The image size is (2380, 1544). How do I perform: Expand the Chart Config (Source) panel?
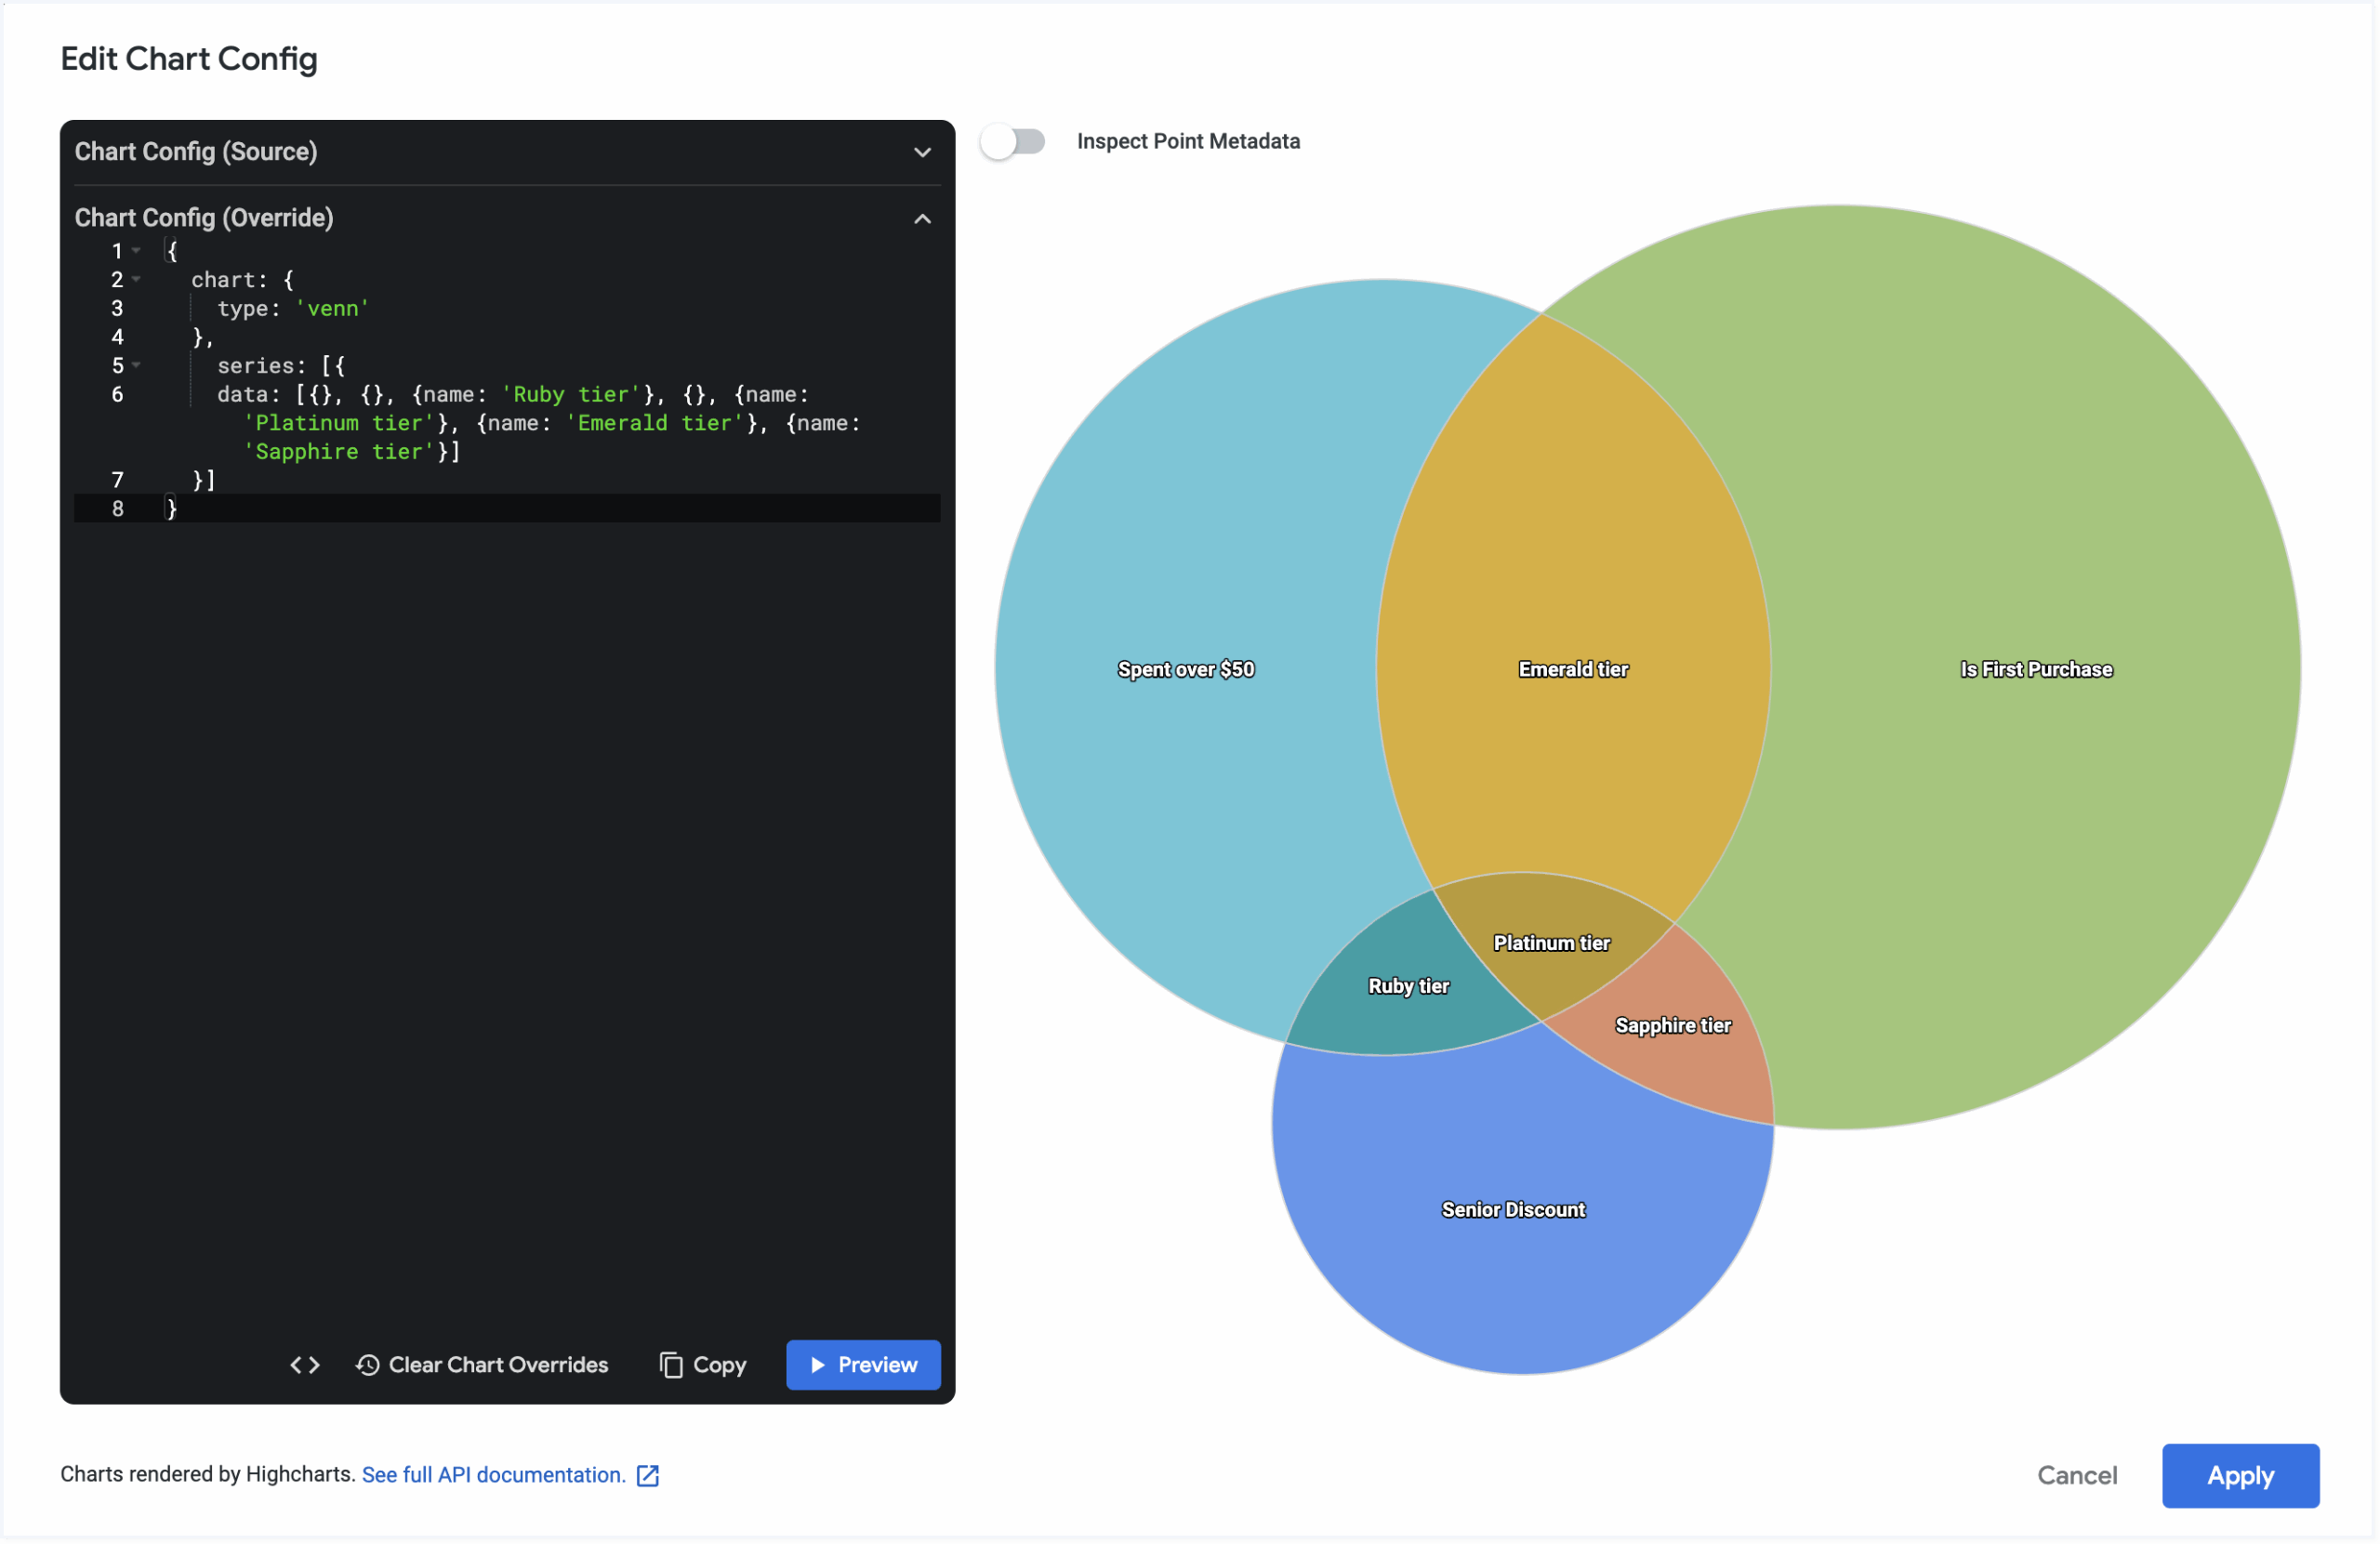922,152
